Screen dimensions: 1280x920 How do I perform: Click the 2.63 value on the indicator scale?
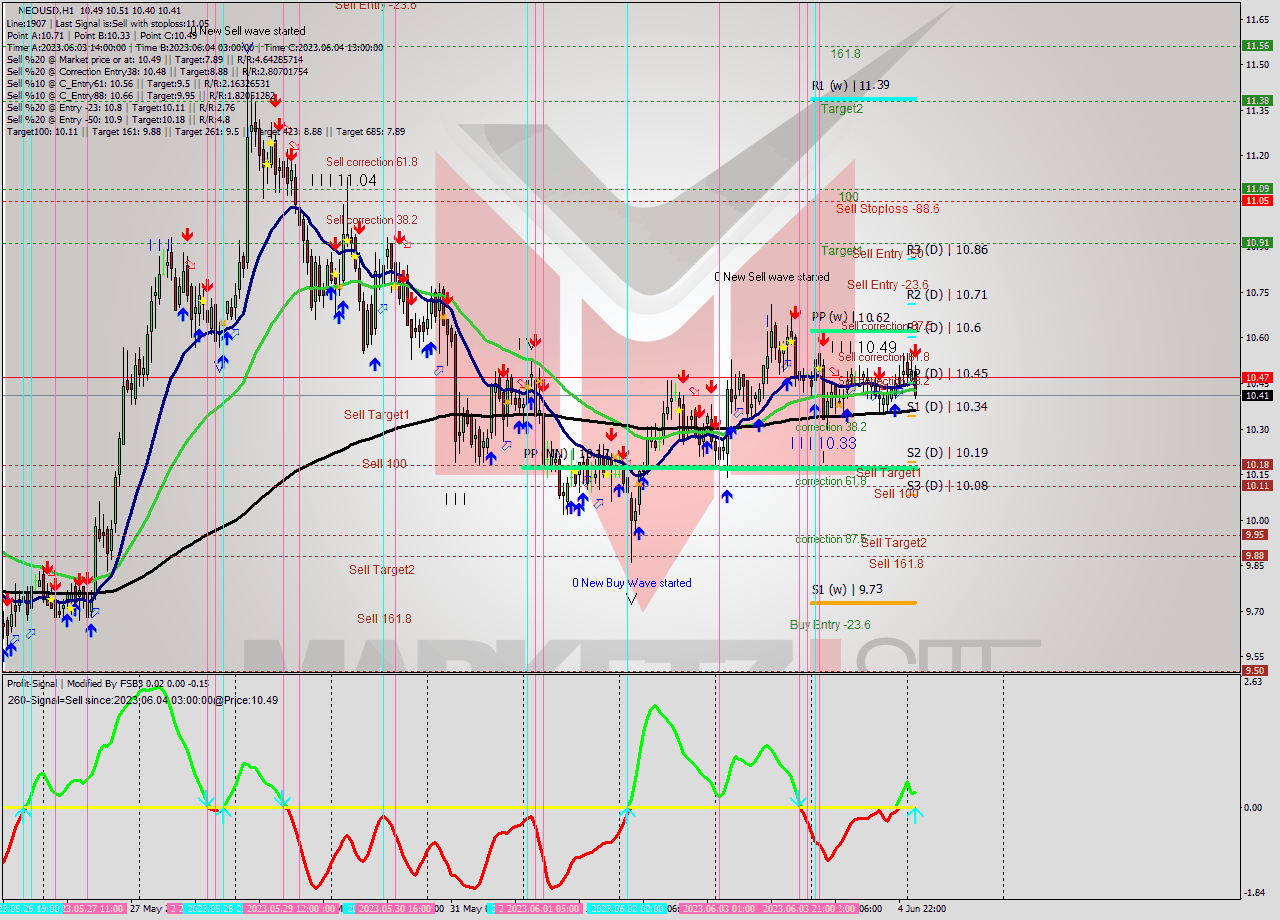coord(1252,682)
